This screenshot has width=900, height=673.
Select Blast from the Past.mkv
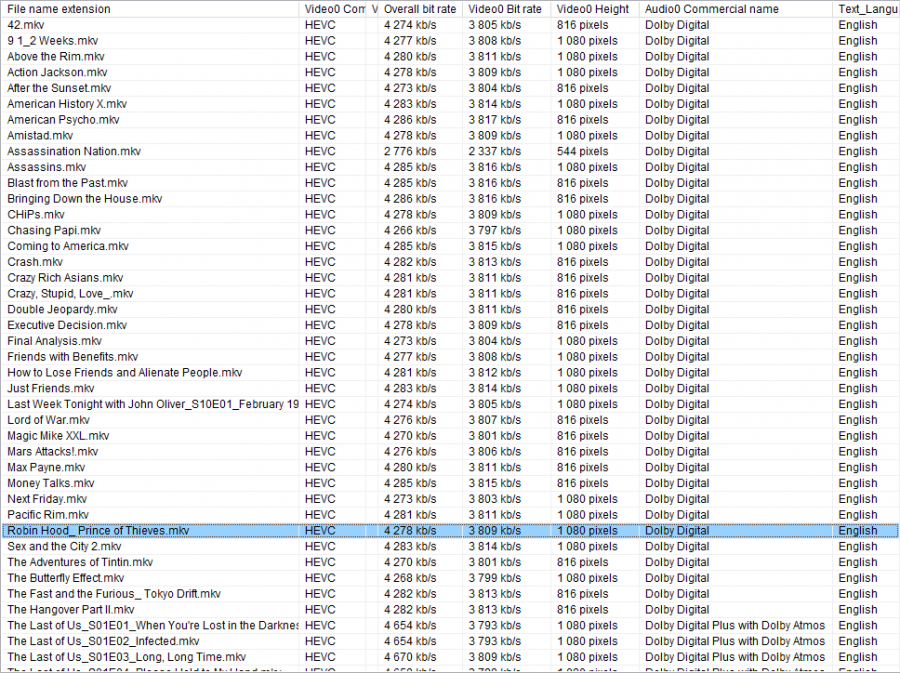(67, 183)
